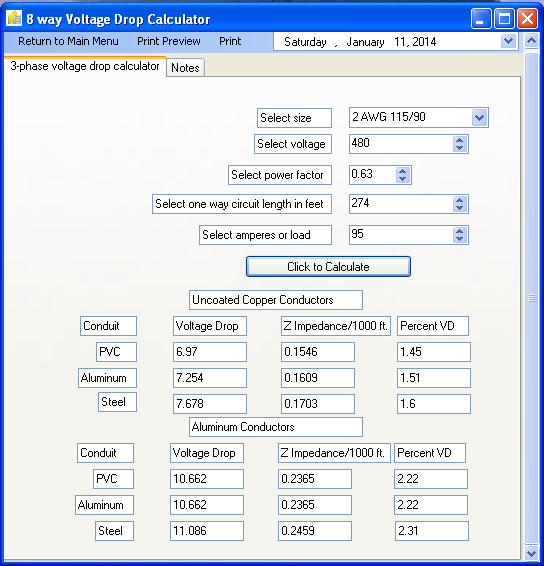This screenshot has height=566, width=544.
Task: Open the Select size dropdown
Action: pos(479,118)
